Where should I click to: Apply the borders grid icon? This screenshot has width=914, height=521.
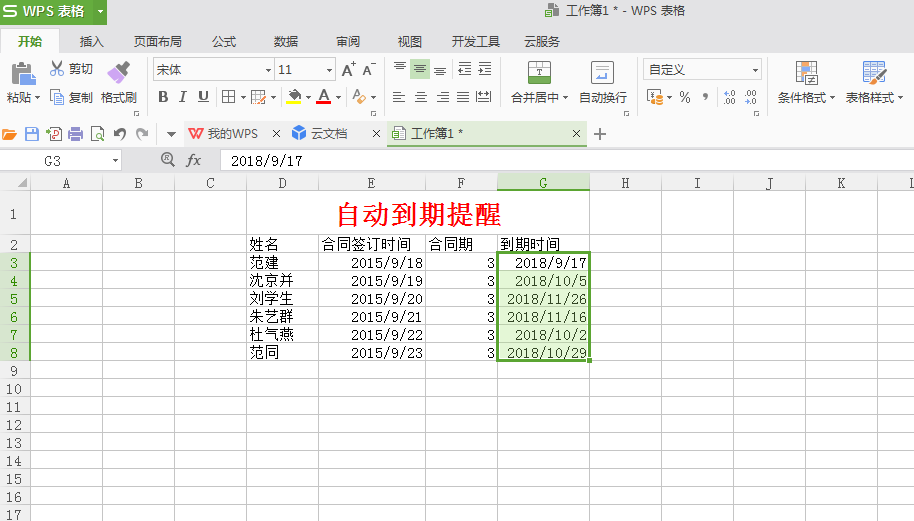(x=228, y=97)
